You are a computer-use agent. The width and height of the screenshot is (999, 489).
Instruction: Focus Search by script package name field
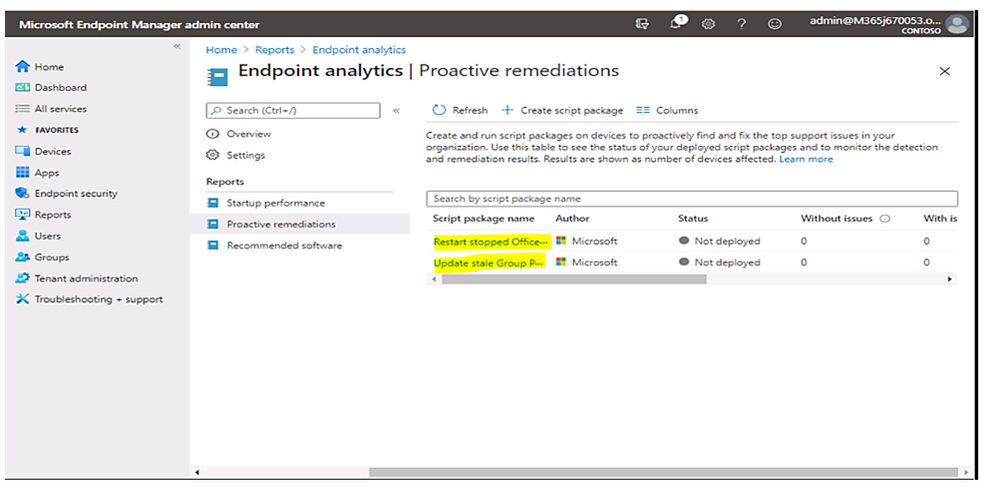point(692,199)
